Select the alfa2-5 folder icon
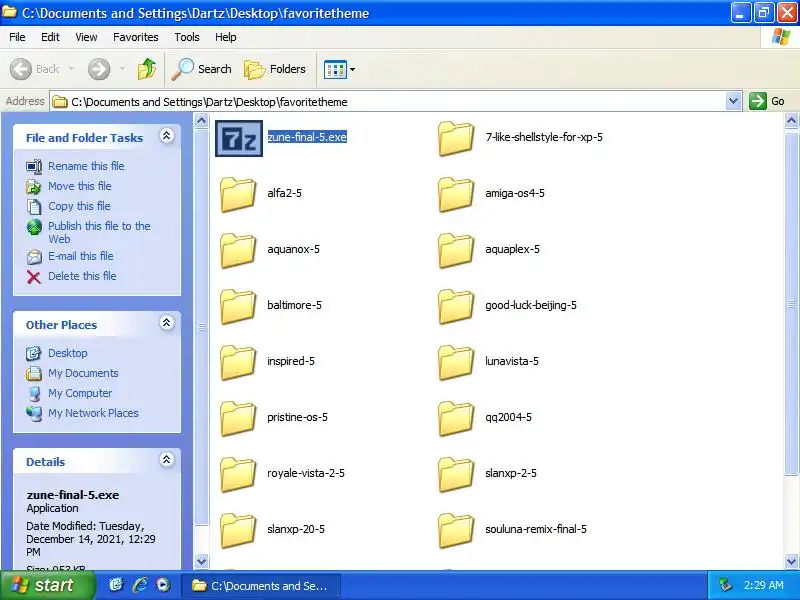This screenshot has width=800, height=600. (238, 194)
